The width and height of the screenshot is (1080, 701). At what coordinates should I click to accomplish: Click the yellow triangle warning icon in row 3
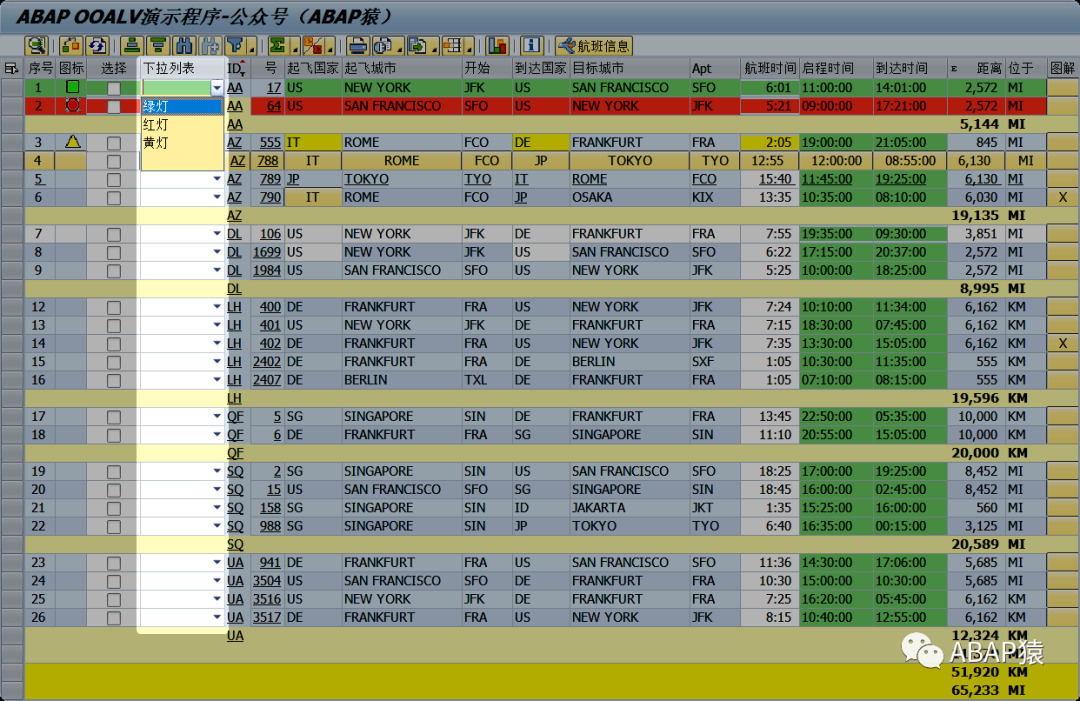click(72, 142)
